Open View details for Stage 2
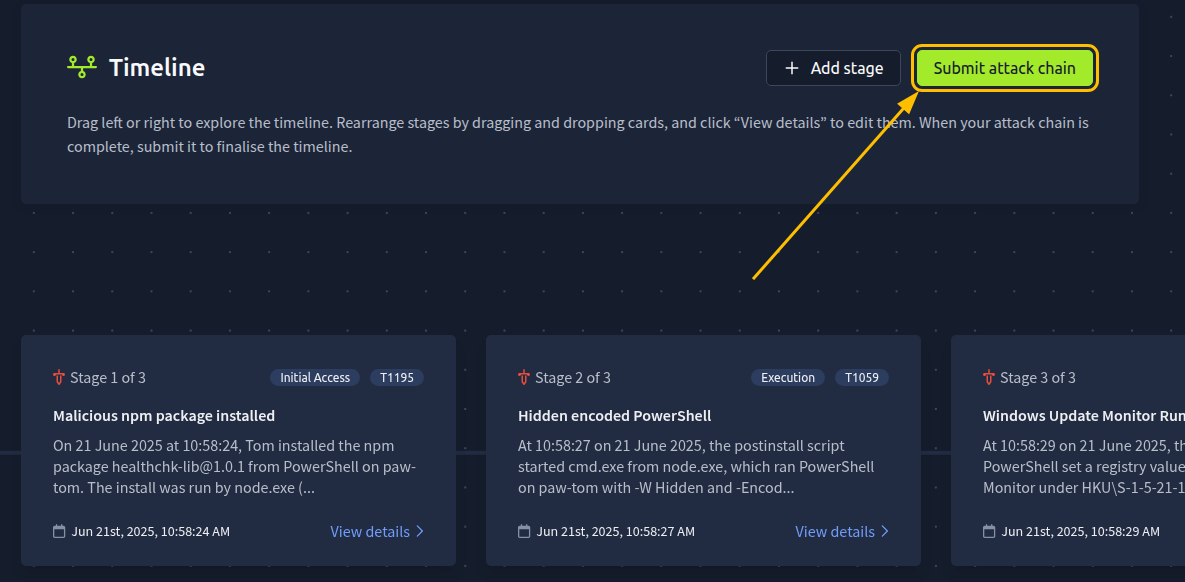Image resolution: width=1185 pixels, height=582 pixels. tap(842, 531)
